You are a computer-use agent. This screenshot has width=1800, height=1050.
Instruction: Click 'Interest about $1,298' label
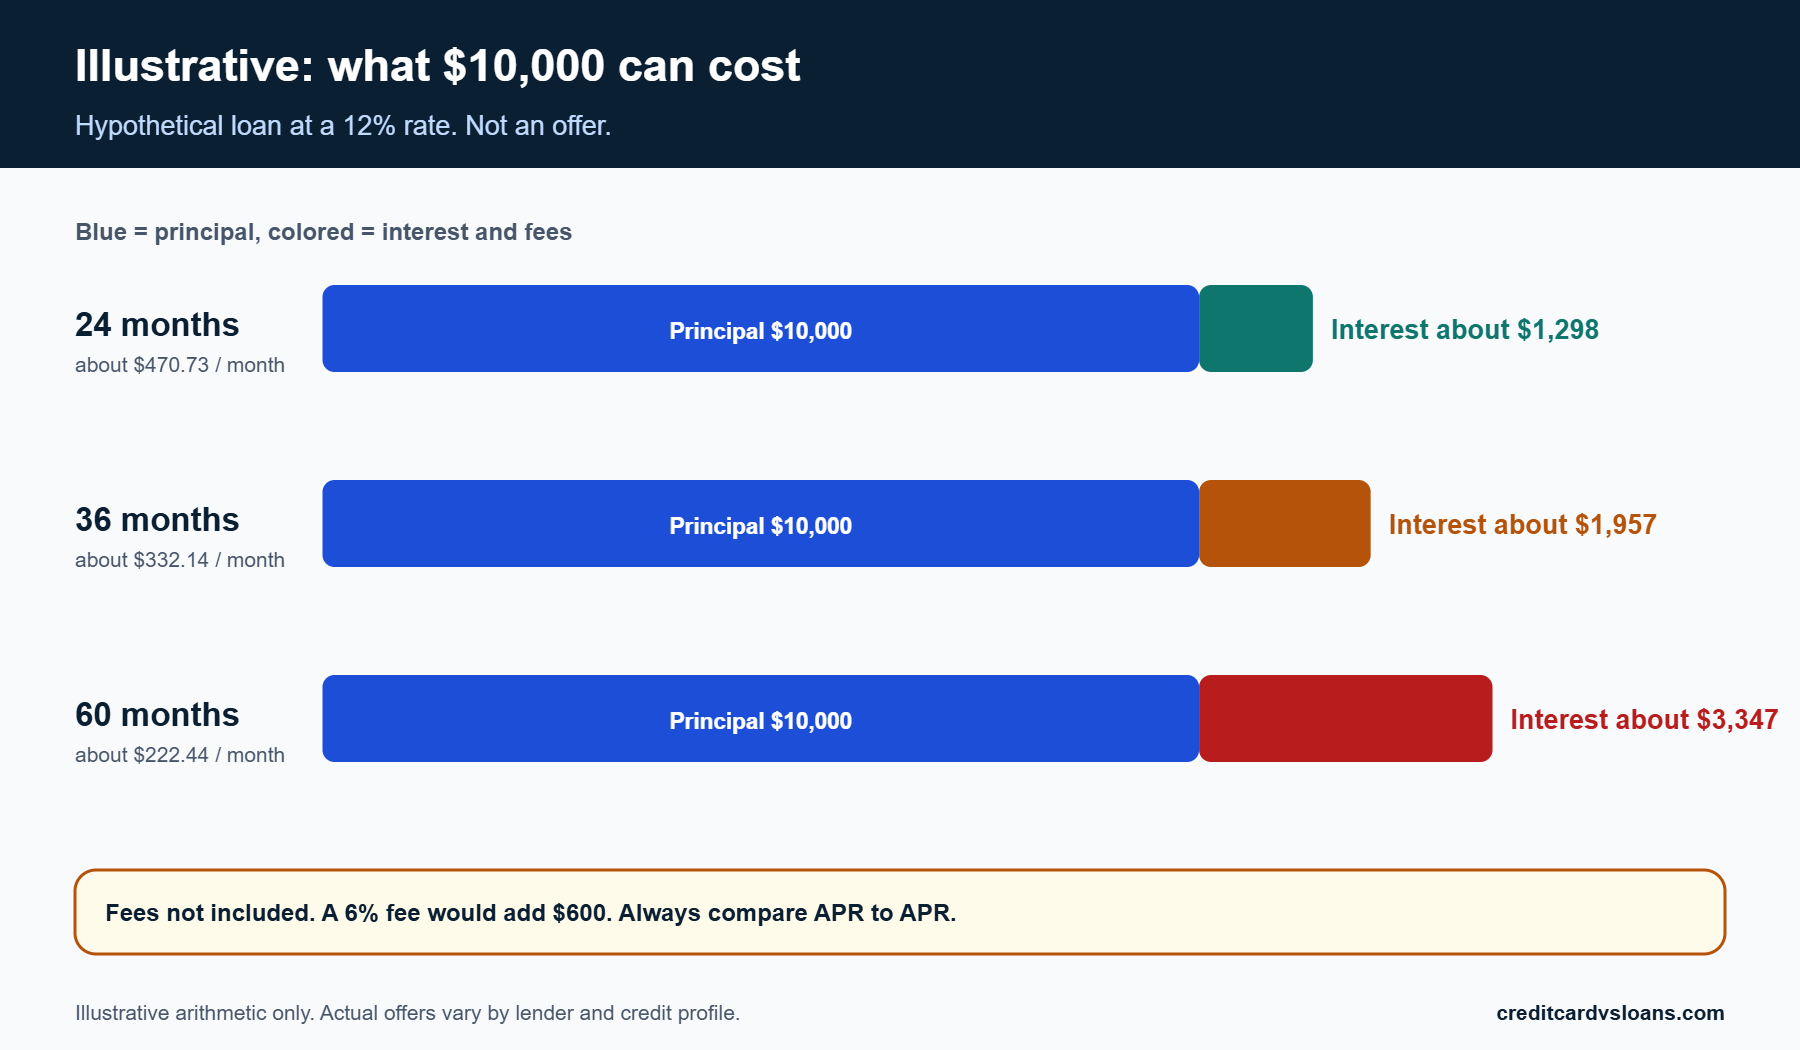pyautogui.click(x=1464, y=330)
